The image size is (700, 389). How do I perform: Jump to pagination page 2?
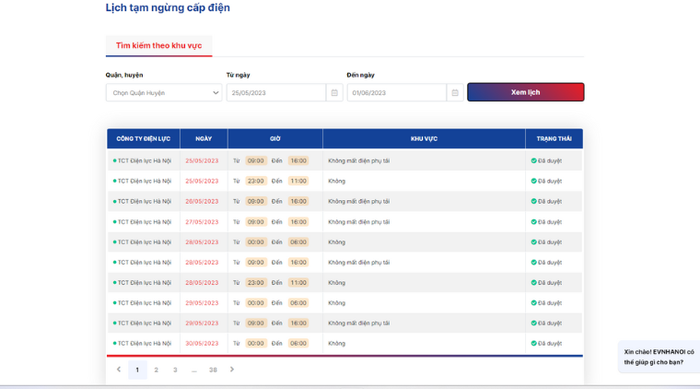point(156,370)
